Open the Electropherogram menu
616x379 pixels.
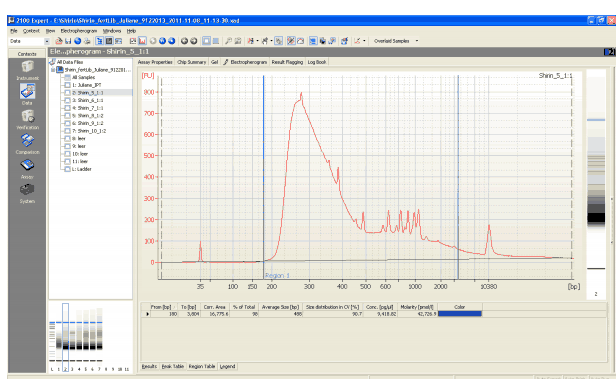[79, 31]
